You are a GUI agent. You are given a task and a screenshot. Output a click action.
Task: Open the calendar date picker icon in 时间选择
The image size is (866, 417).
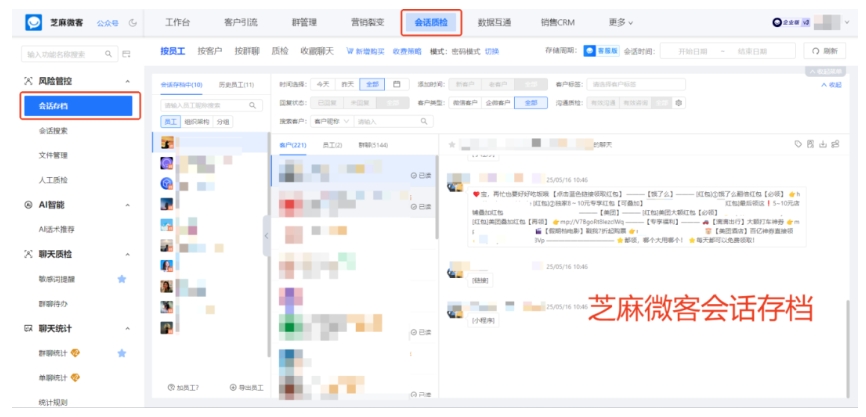click(397, 85)
